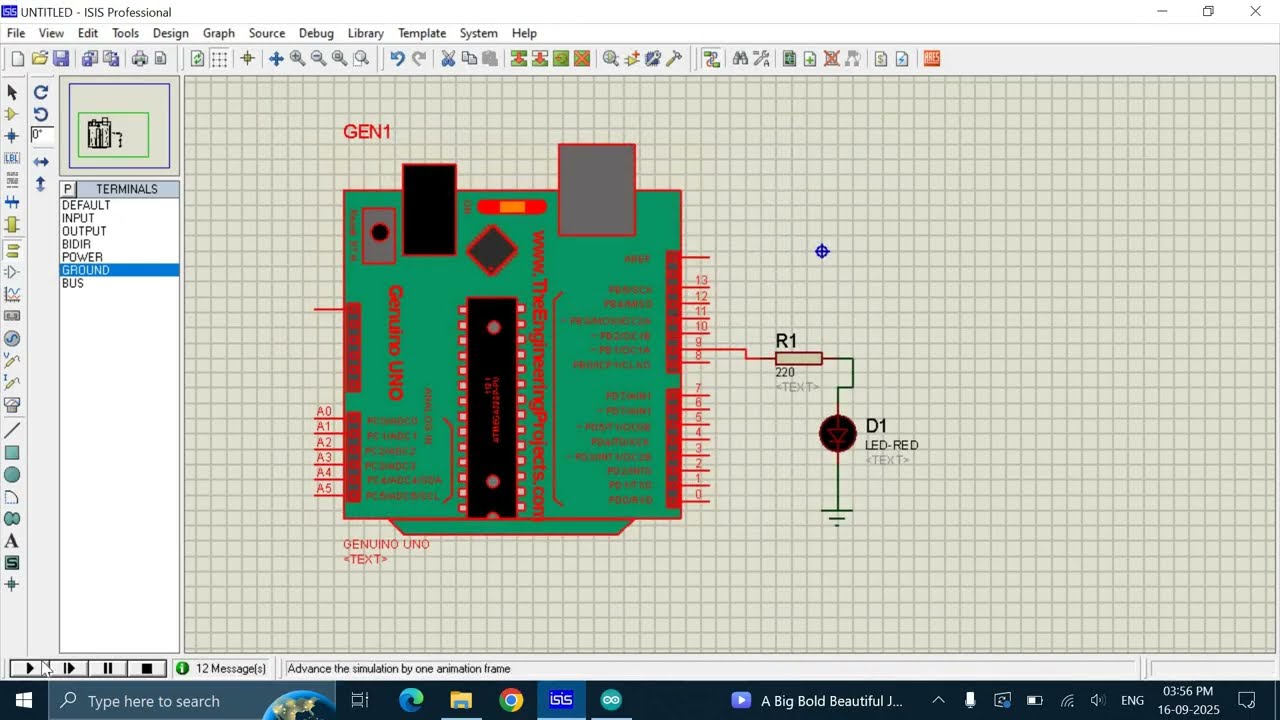
Task: Open Bill of Materials dollar icon
Action: [881, 59]
